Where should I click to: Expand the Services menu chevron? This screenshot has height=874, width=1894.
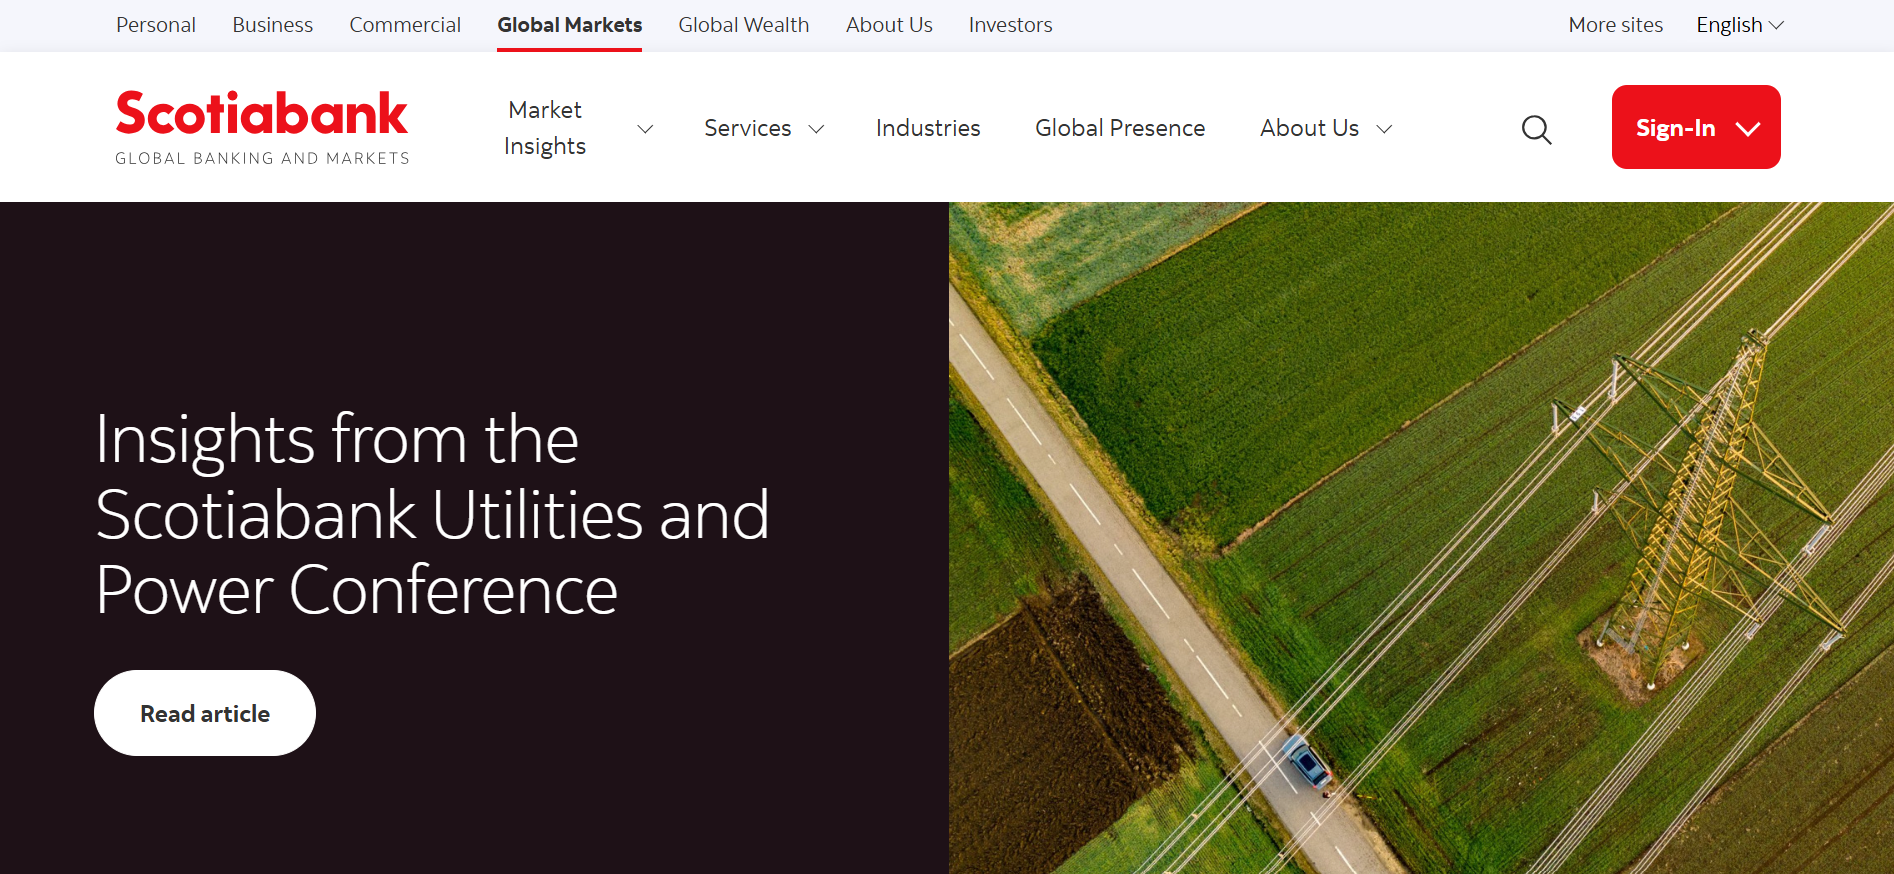[x=816, y=129]
